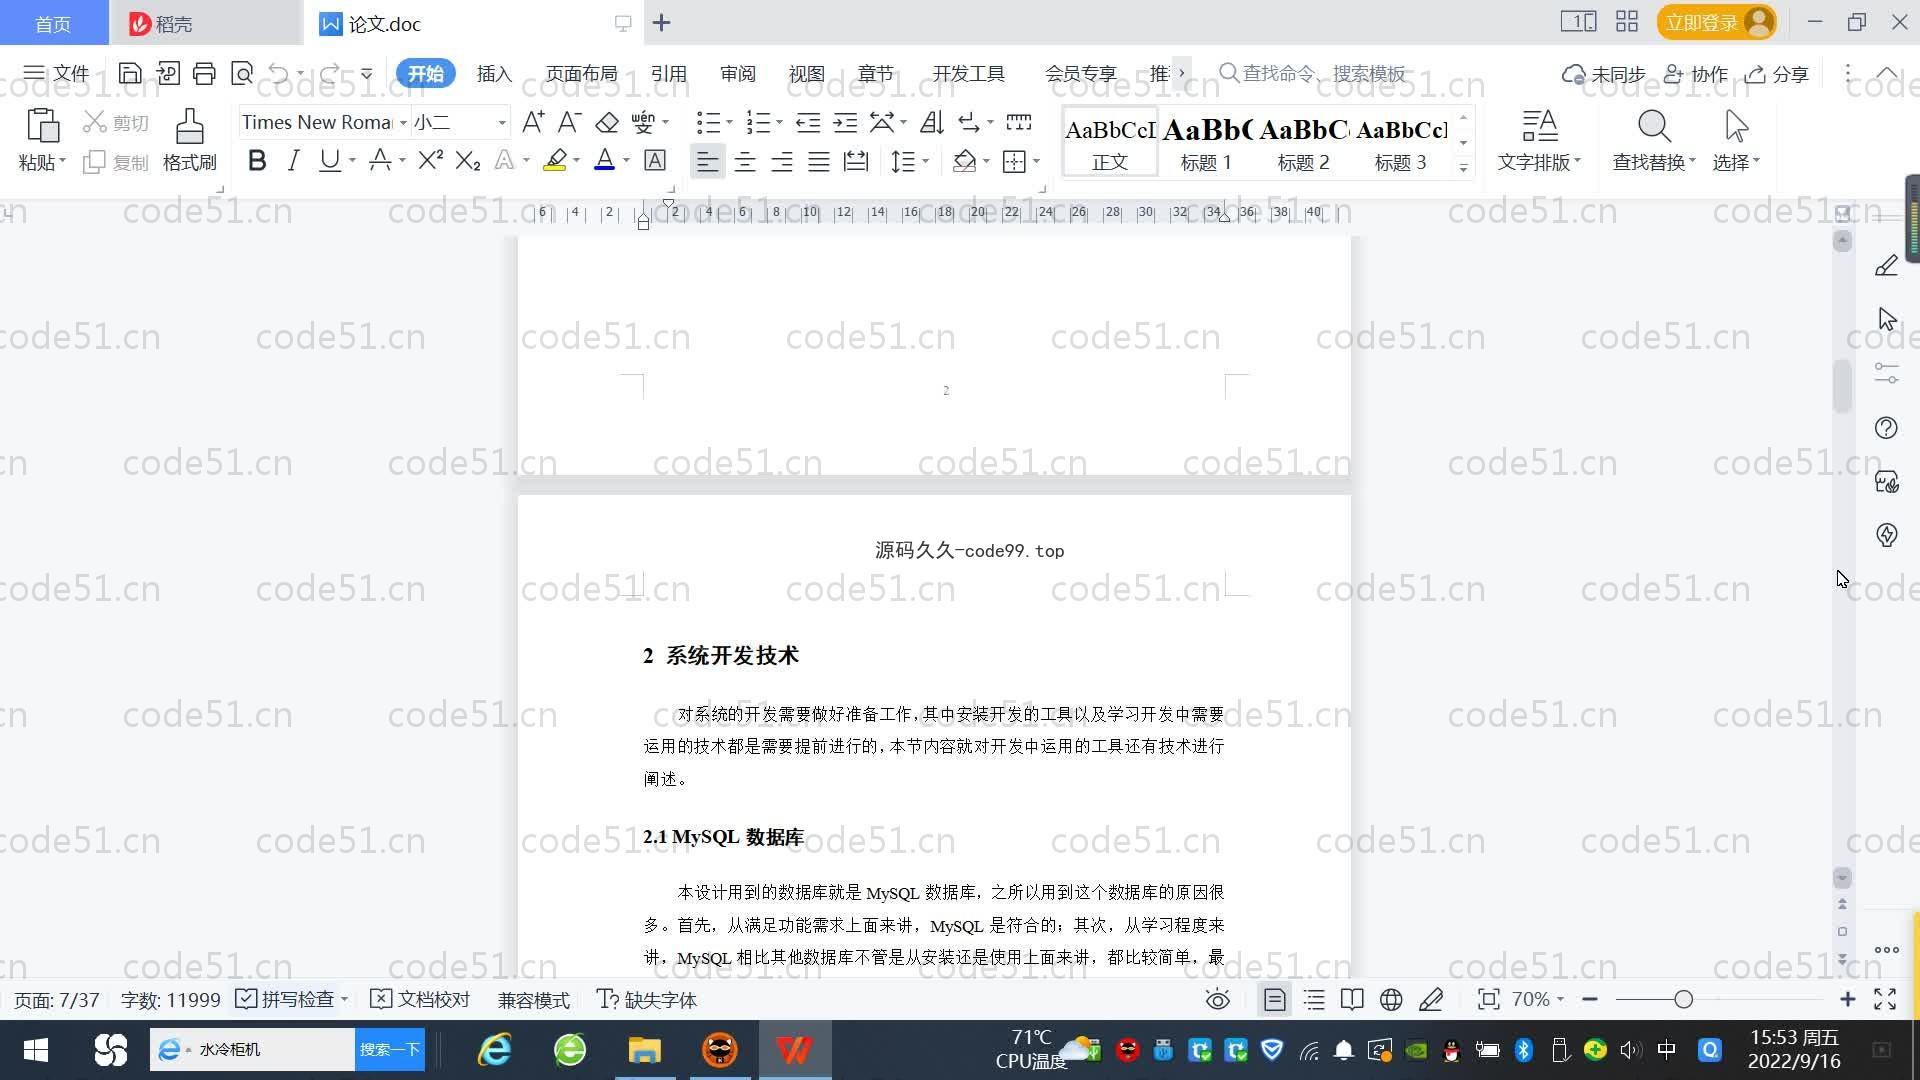Click the Paste clipboard icon
Image resolution: width=1920 pixels, height=1080 pixels.
pos(42,127)
